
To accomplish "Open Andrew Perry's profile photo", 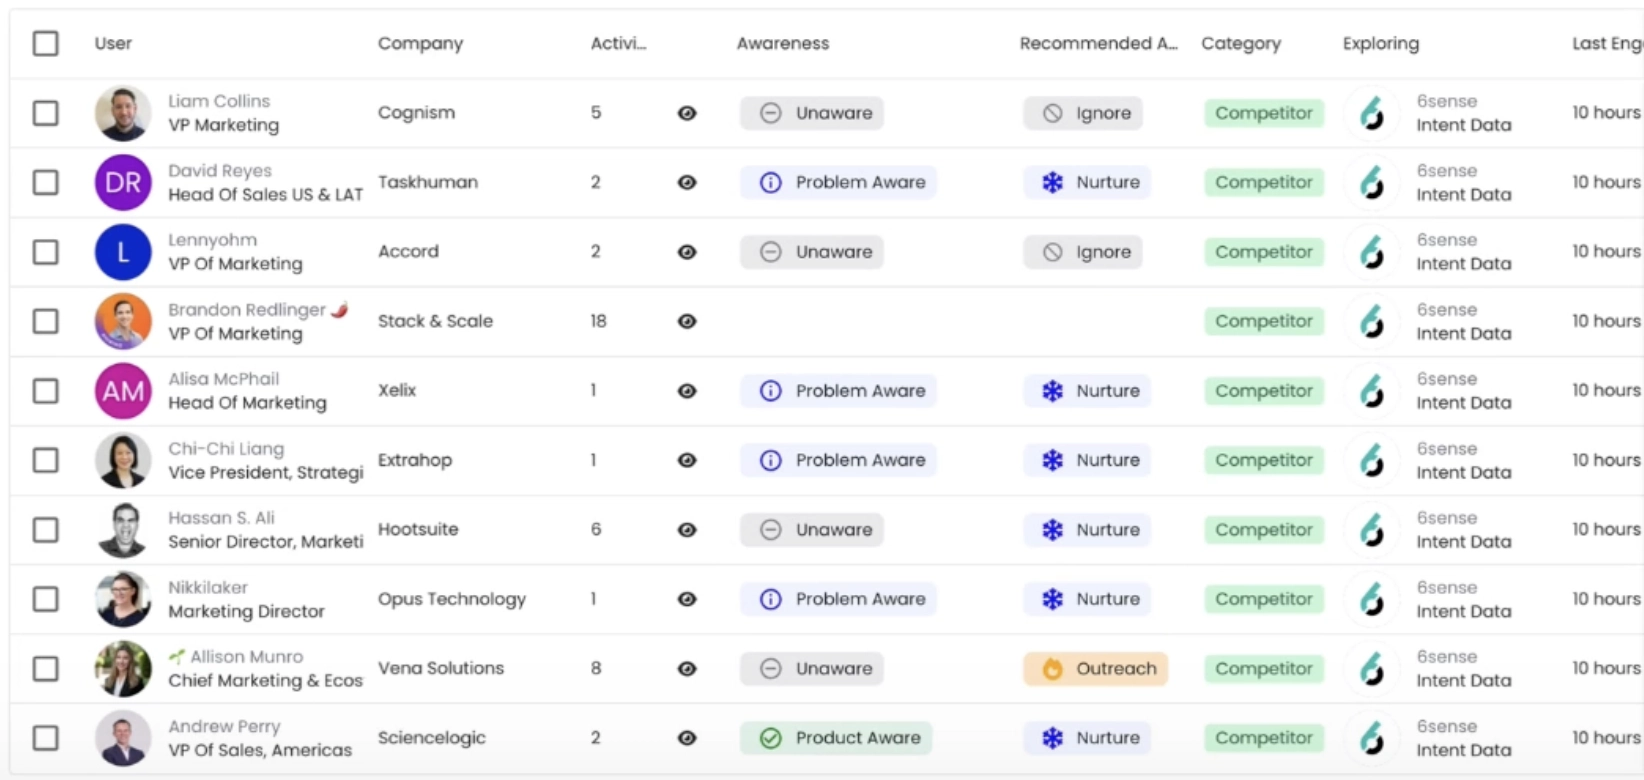I will pyautogui.click(x=123, y=738).
